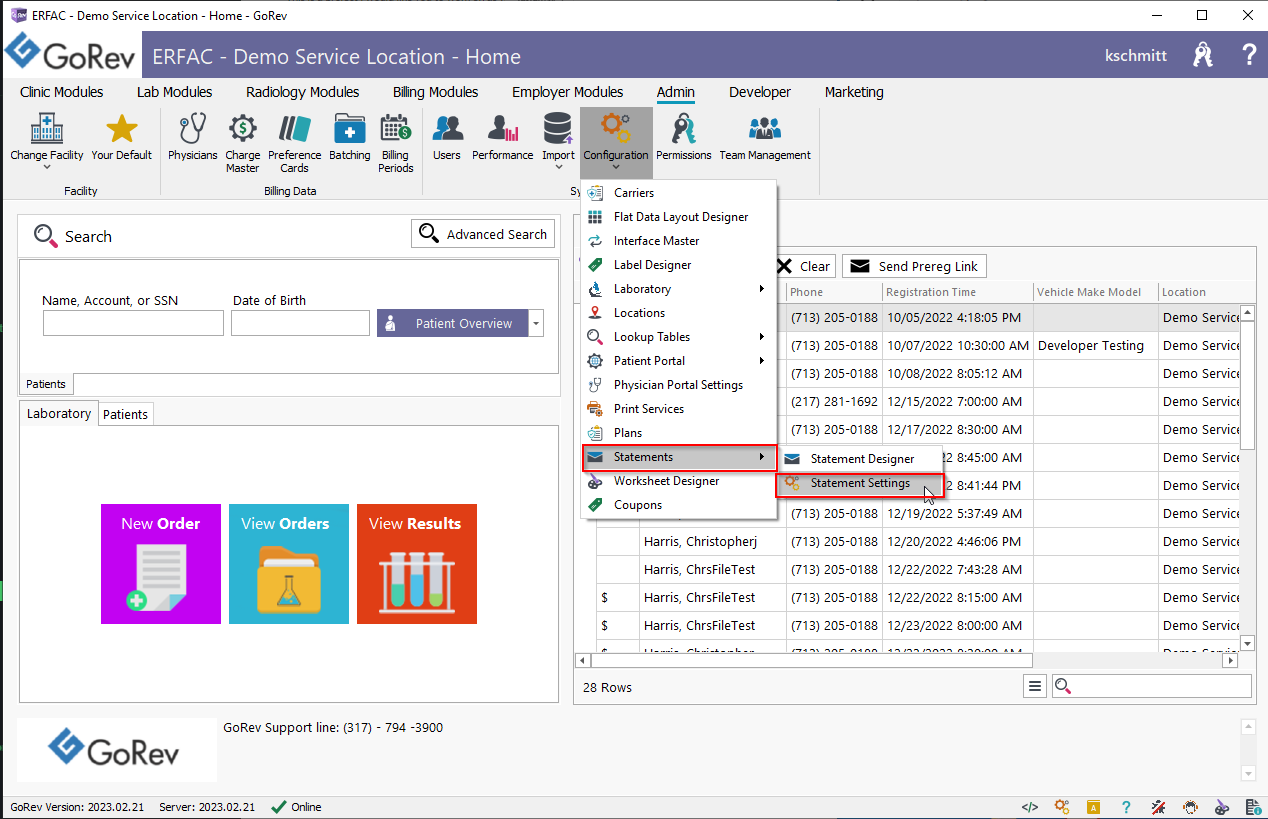Switch to Employer Modules tab
The width and height of the screenshot is (1268, 819).
coord(568,92)
